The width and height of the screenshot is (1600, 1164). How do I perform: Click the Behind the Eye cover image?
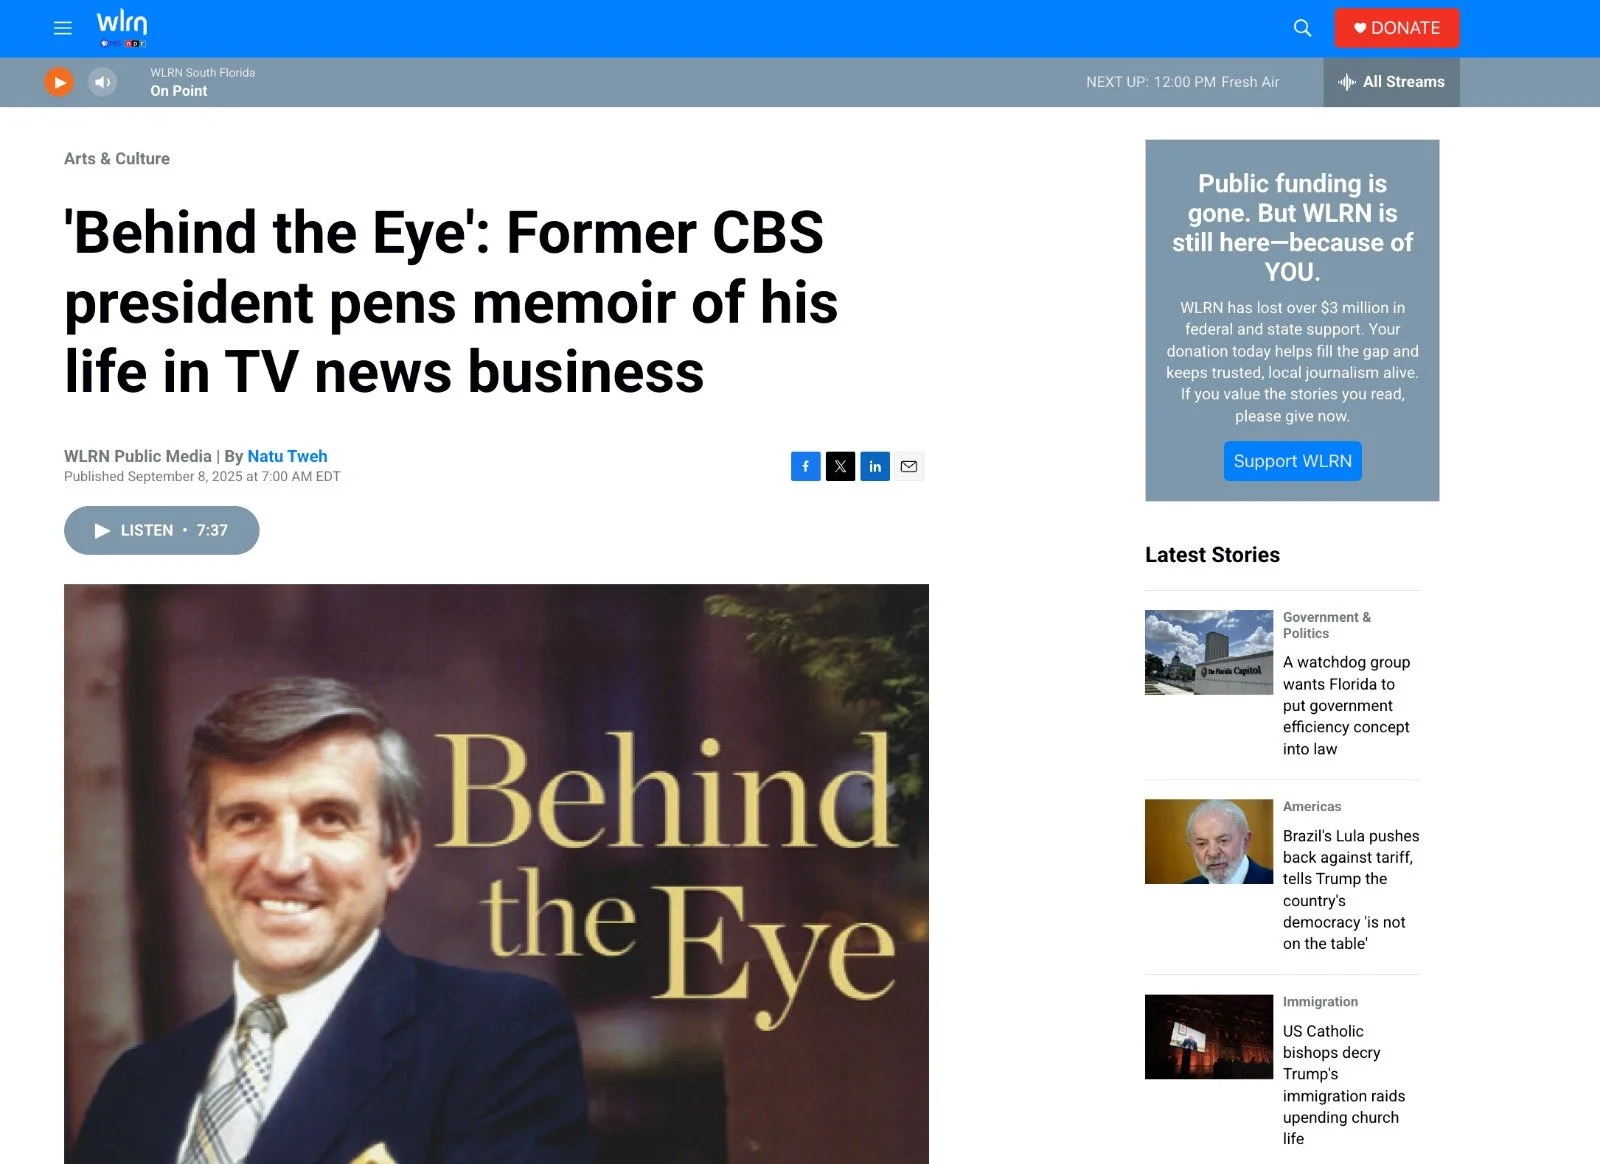[x=496, y=874]
